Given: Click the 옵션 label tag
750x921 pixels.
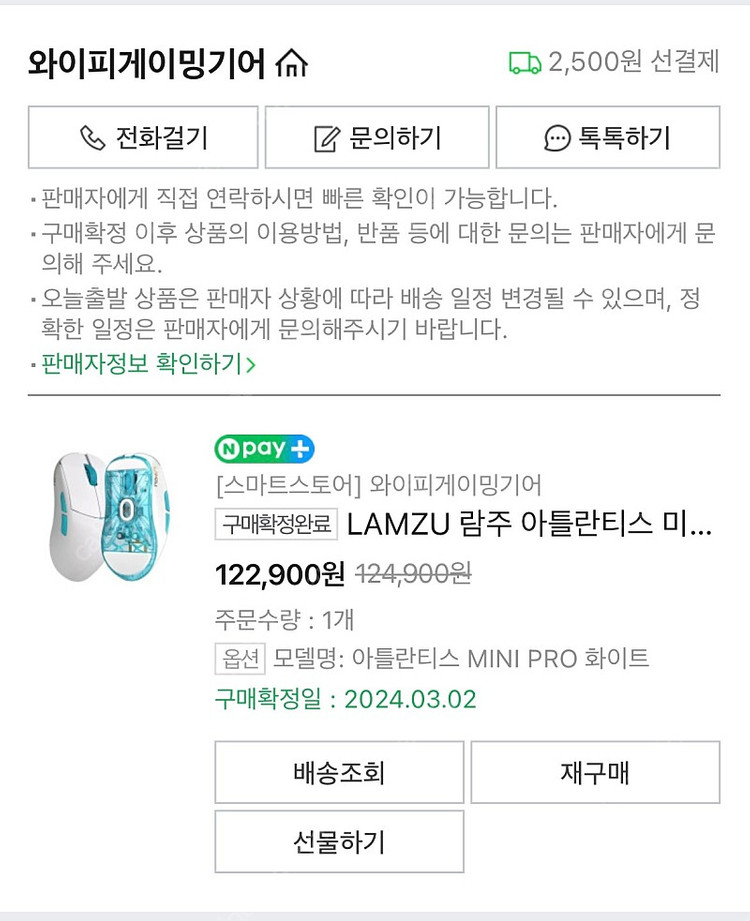Looking at the screenshot, I should [x=239, y=658].
